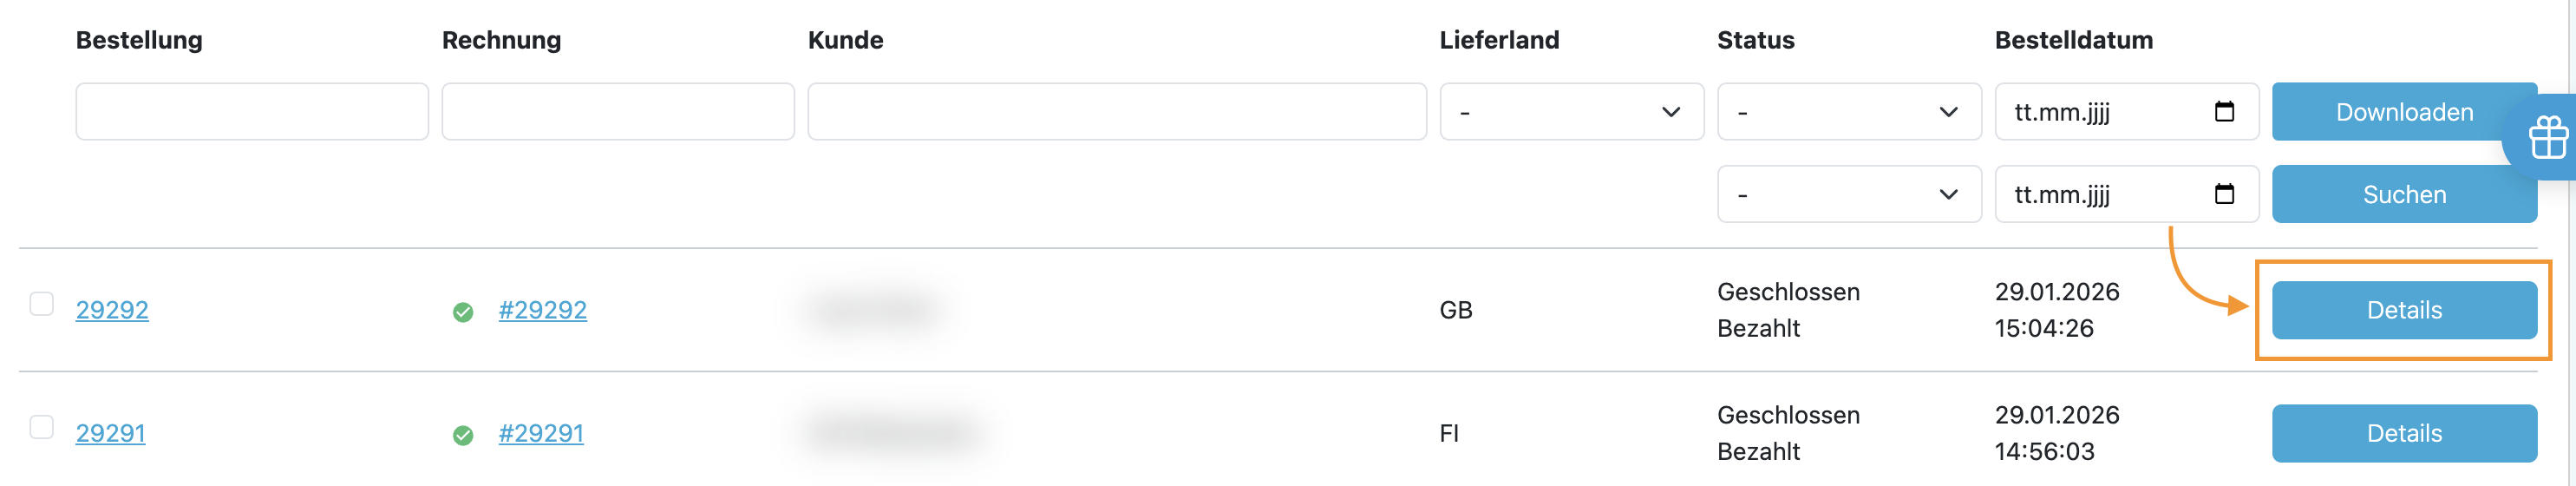Click the gift icon at right edge
The image size is (2576, 486).
[2548, 138]
